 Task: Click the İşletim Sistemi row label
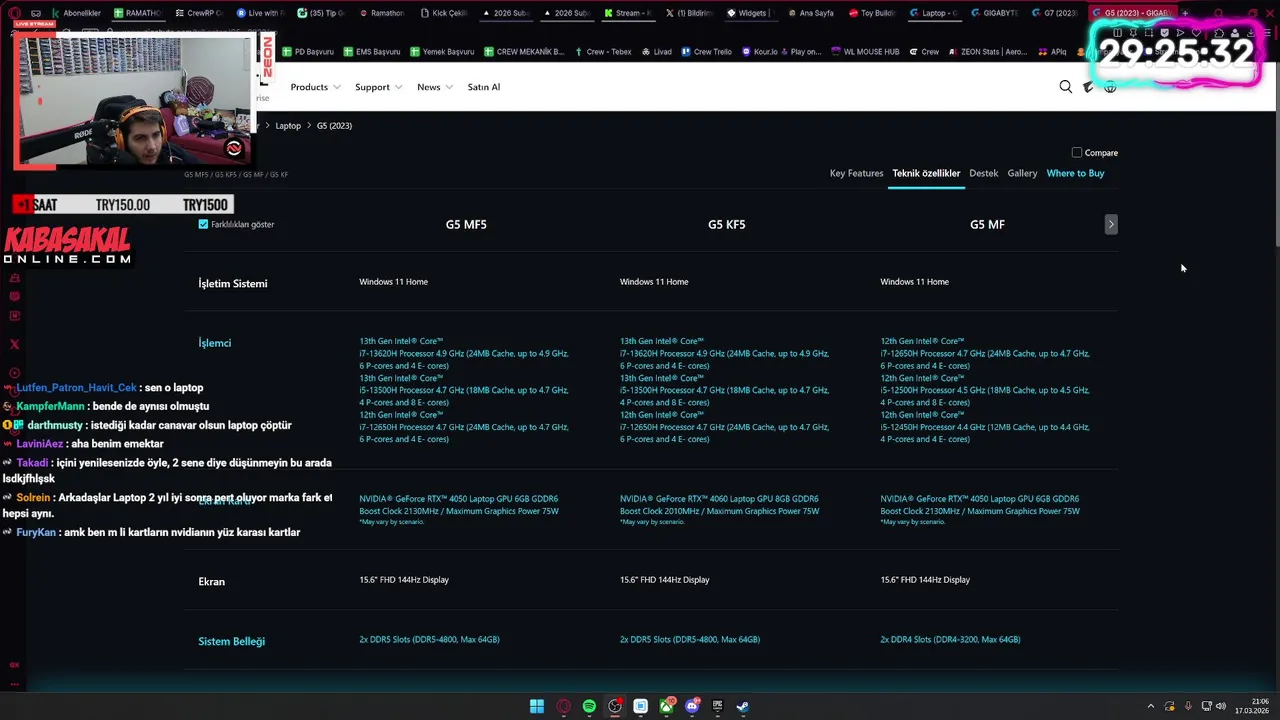pos(233,284)
